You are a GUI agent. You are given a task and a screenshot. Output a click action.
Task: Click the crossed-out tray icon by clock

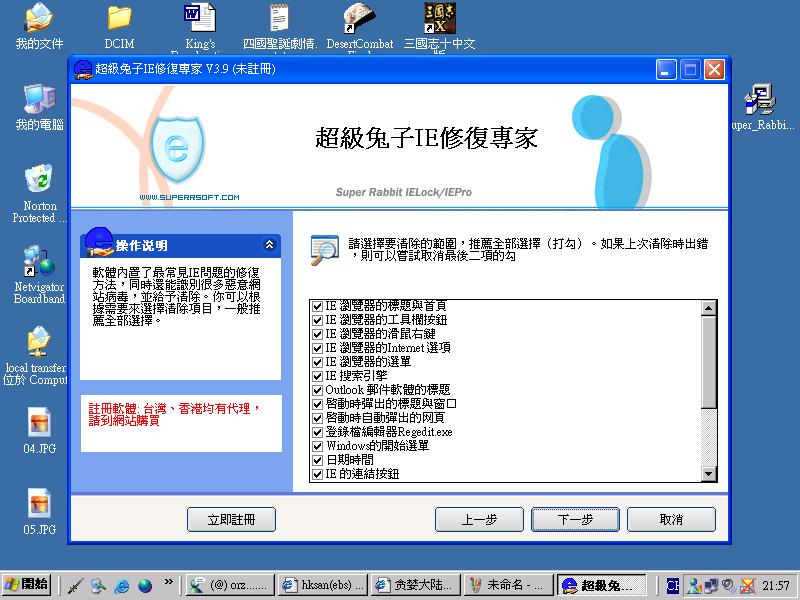[747, 586]
